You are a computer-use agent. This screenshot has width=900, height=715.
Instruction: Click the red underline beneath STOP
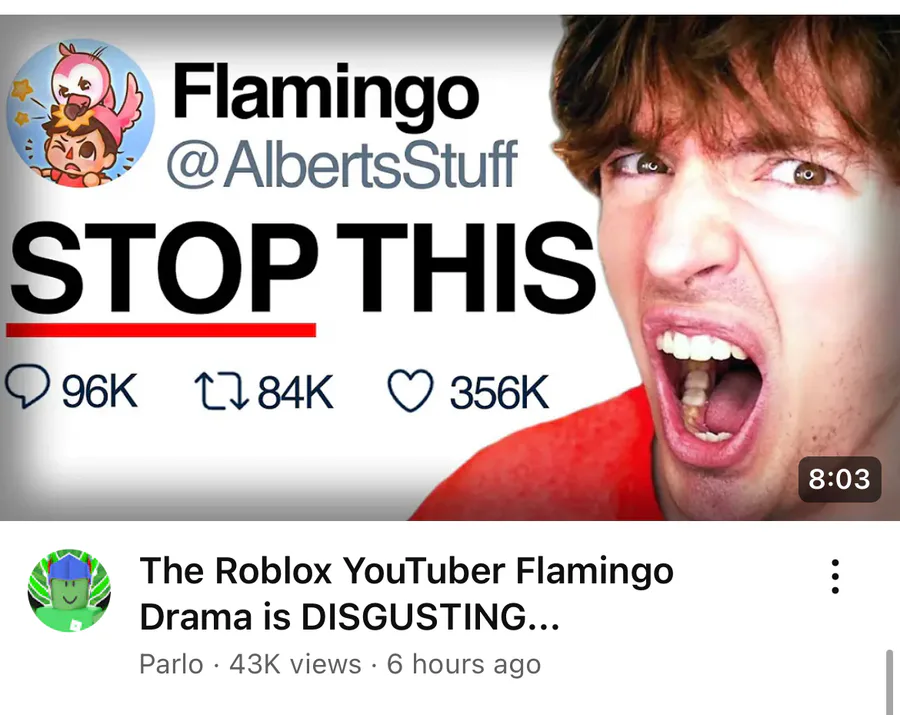click(x=161, y=330)
